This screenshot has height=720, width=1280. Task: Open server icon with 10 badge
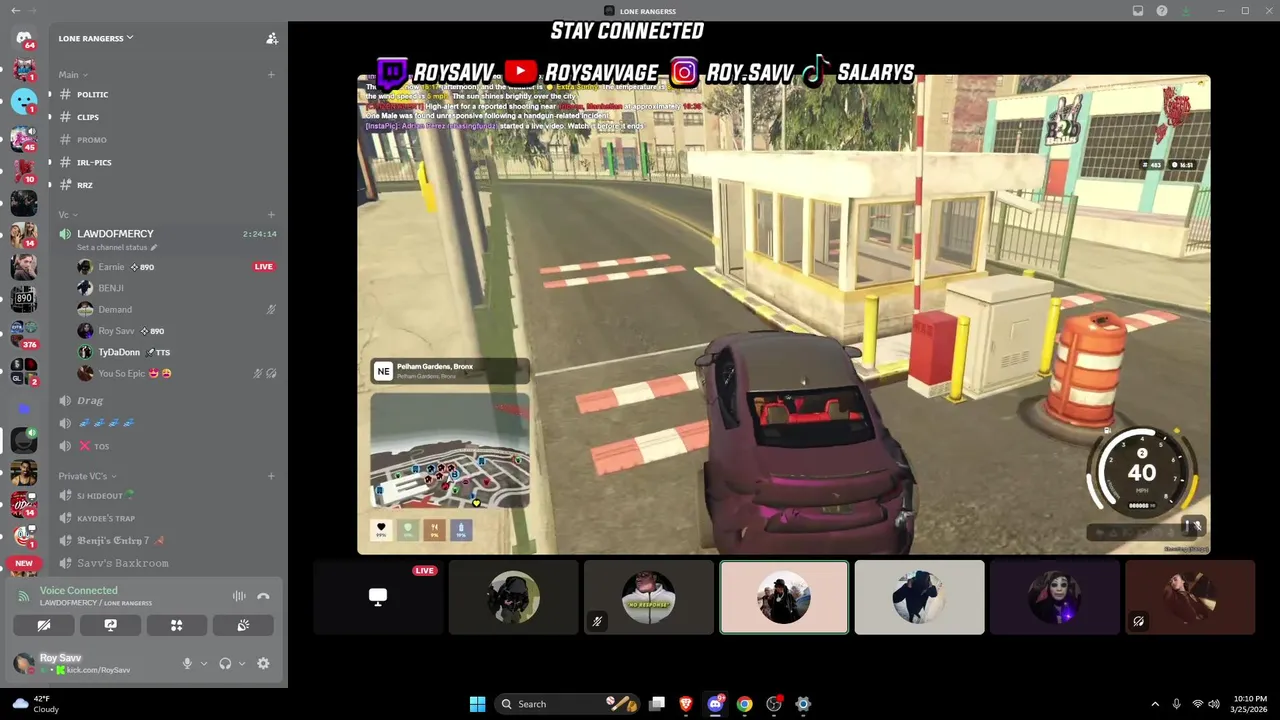pos(24,170)
